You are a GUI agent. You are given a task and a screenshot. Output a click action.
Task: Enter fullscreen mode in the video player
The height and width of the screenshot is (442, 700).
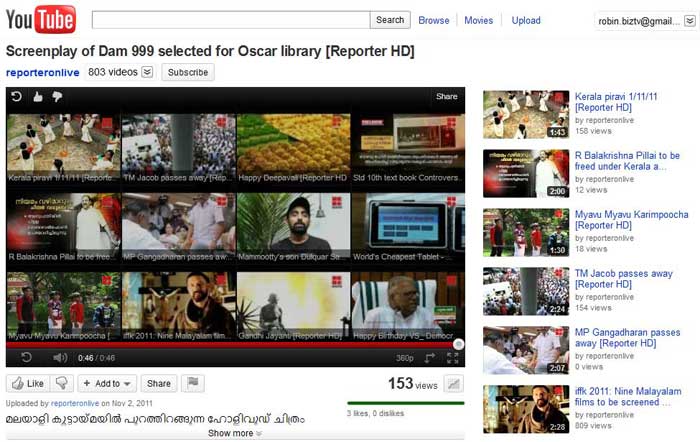pos(453,357)
